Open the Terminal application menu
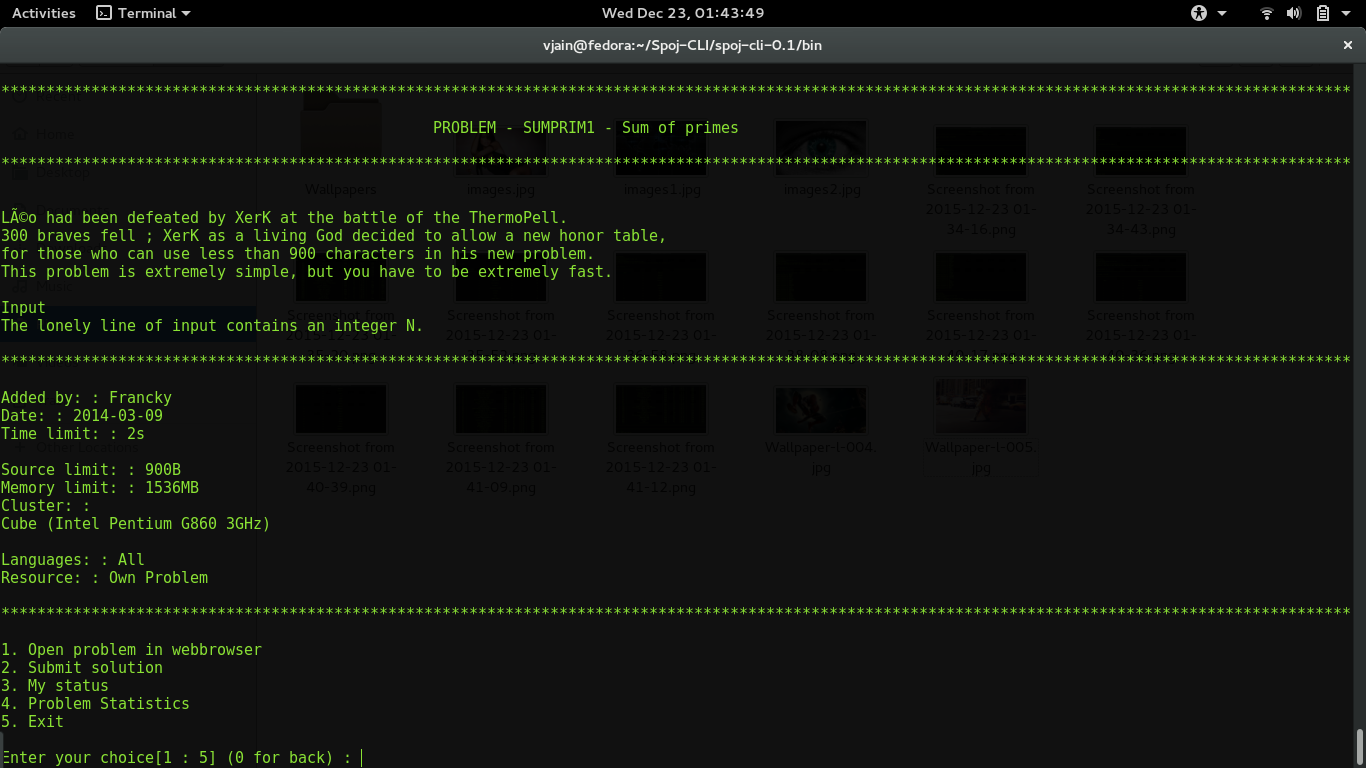The image size is (1366, 768). coord(143,13)
